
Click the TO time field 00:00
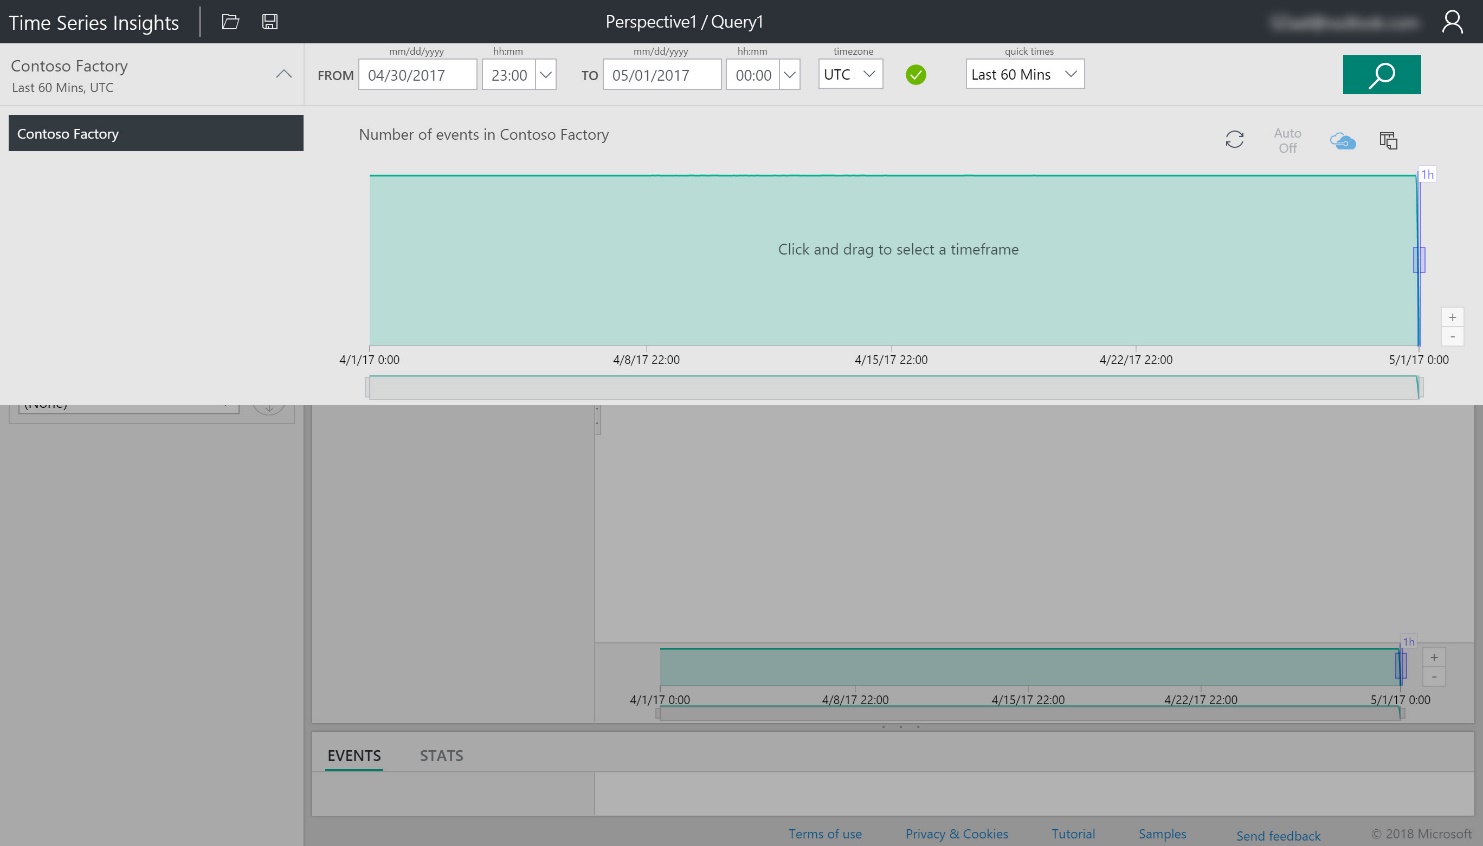tap(753, 75)
